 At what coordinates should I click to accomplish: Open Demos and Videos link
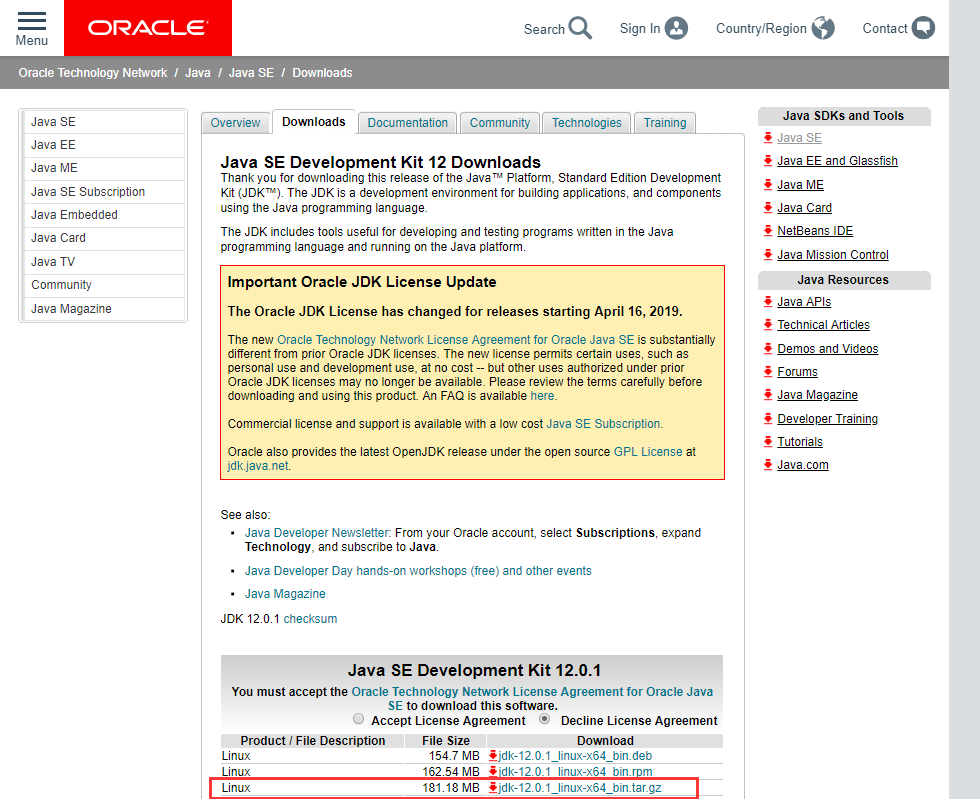828,348
